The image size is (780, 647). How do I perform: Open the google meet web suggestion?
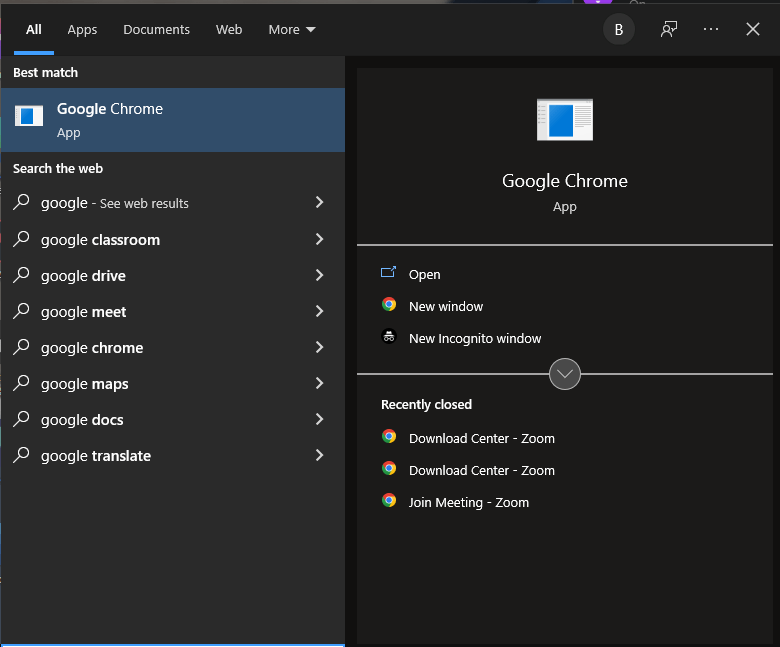pos(84,312)
